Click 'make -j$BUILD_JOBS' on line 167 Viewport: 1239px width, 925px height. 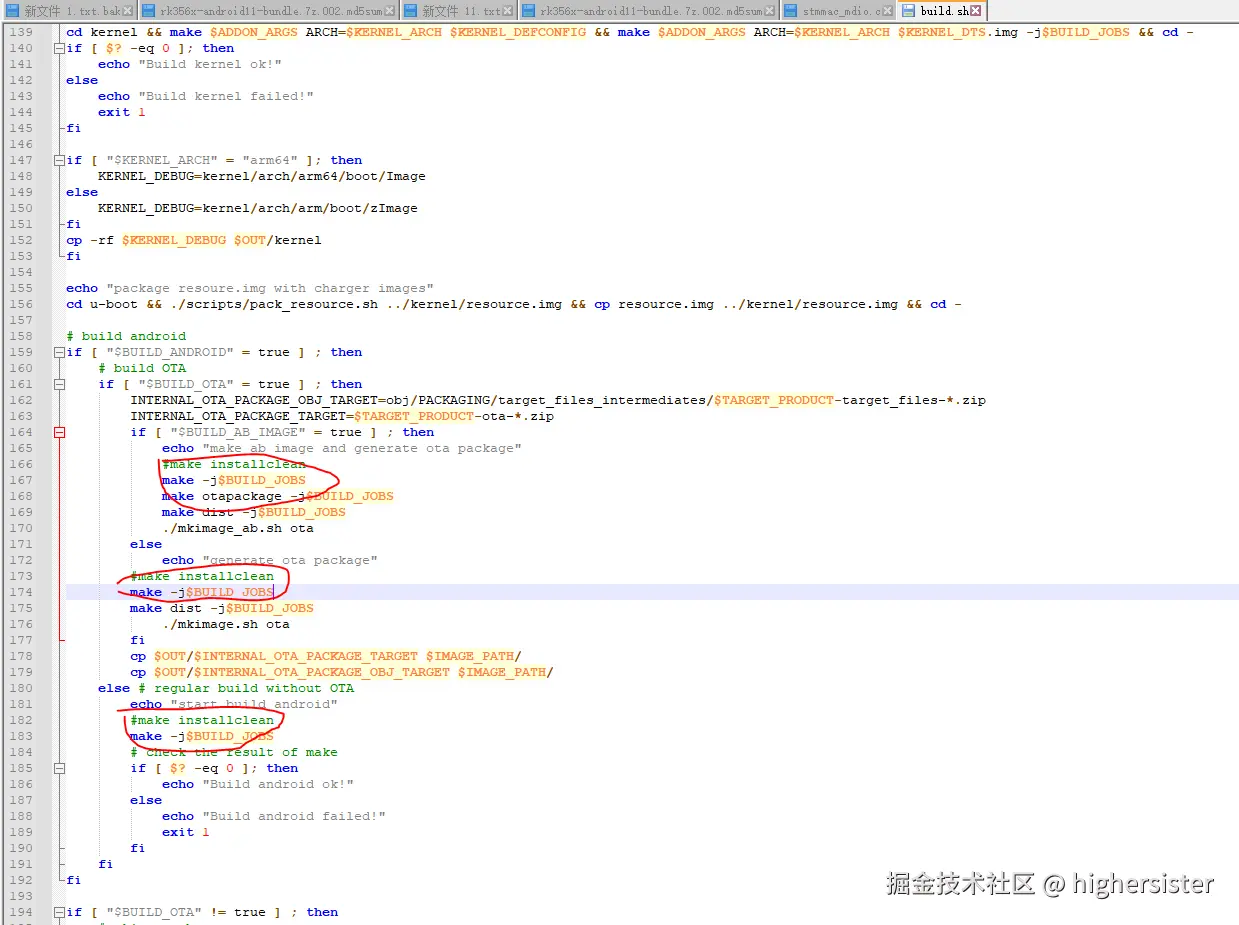coord(233,480)
